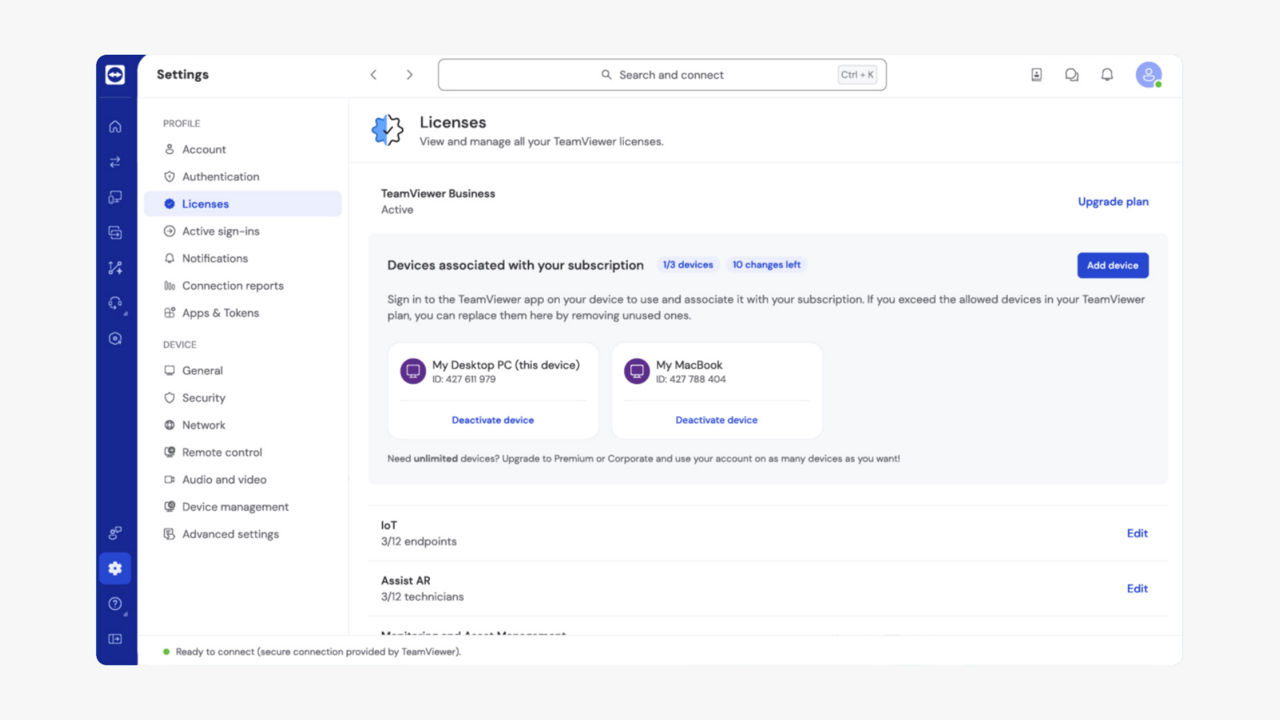The width and height of the screenshot is (1280, 720).
Task: Click the Ctrl + K shortcut badge
Action: [857, 75]
